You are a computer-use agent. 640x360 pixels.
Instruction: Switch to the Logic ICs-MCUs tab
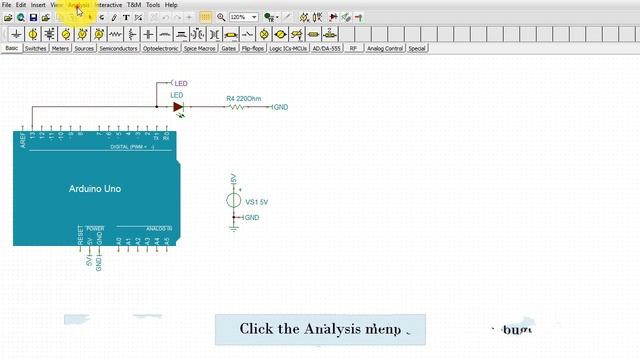pos(288,48)
